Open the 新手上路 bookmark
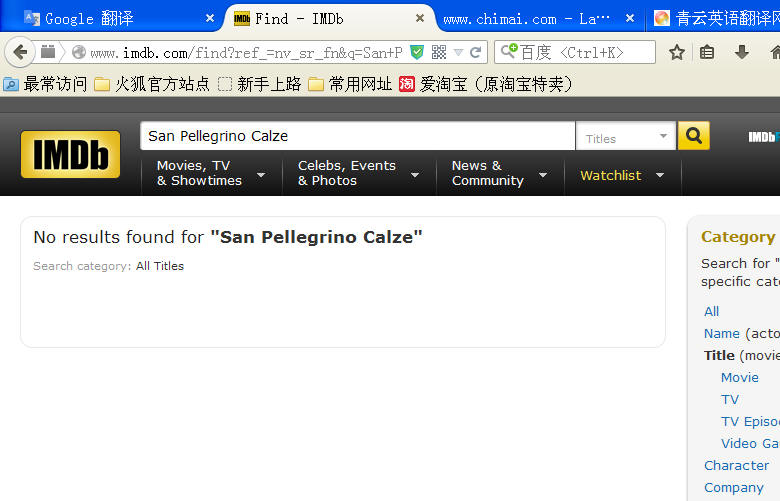Screen dimensions: 780x501 260,84
